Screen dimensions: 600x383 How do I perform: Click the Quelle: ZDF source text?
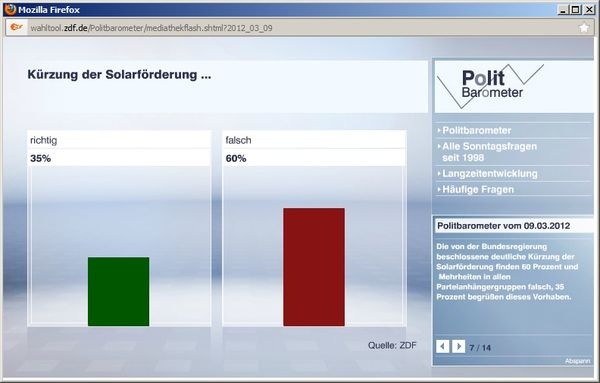392,346
